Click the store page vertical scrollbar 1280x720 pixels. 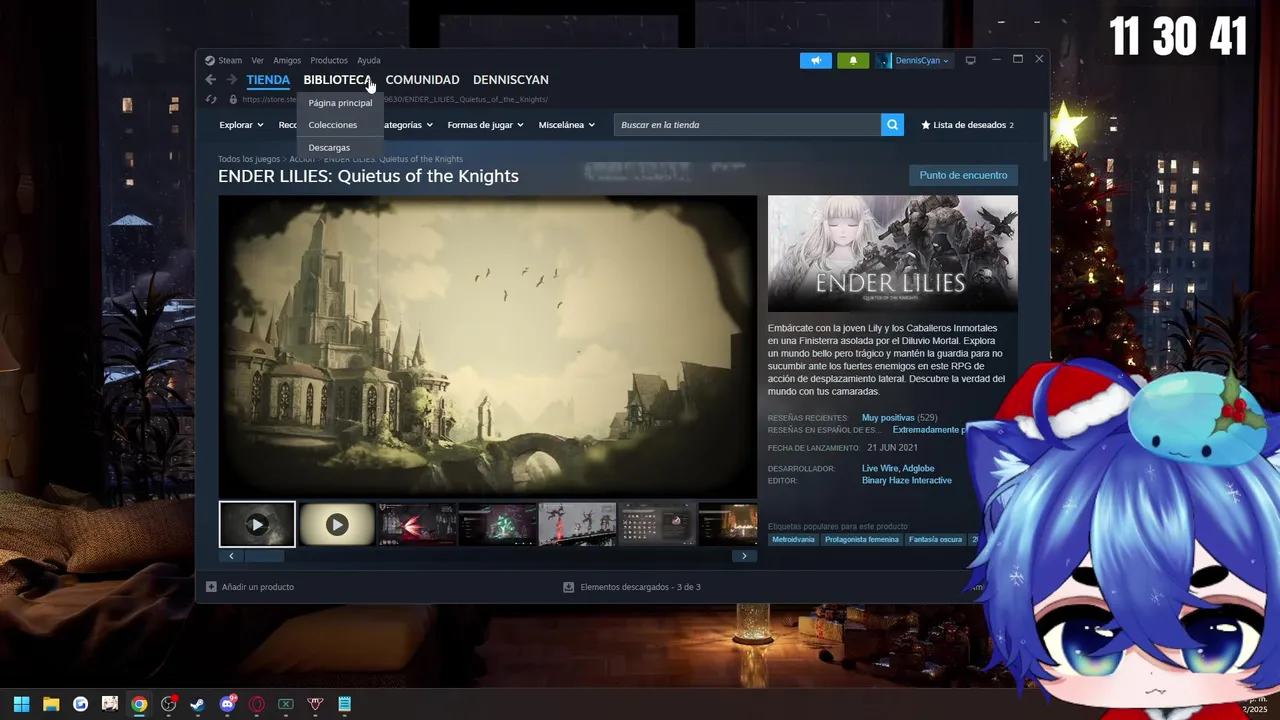(1046, 135)
